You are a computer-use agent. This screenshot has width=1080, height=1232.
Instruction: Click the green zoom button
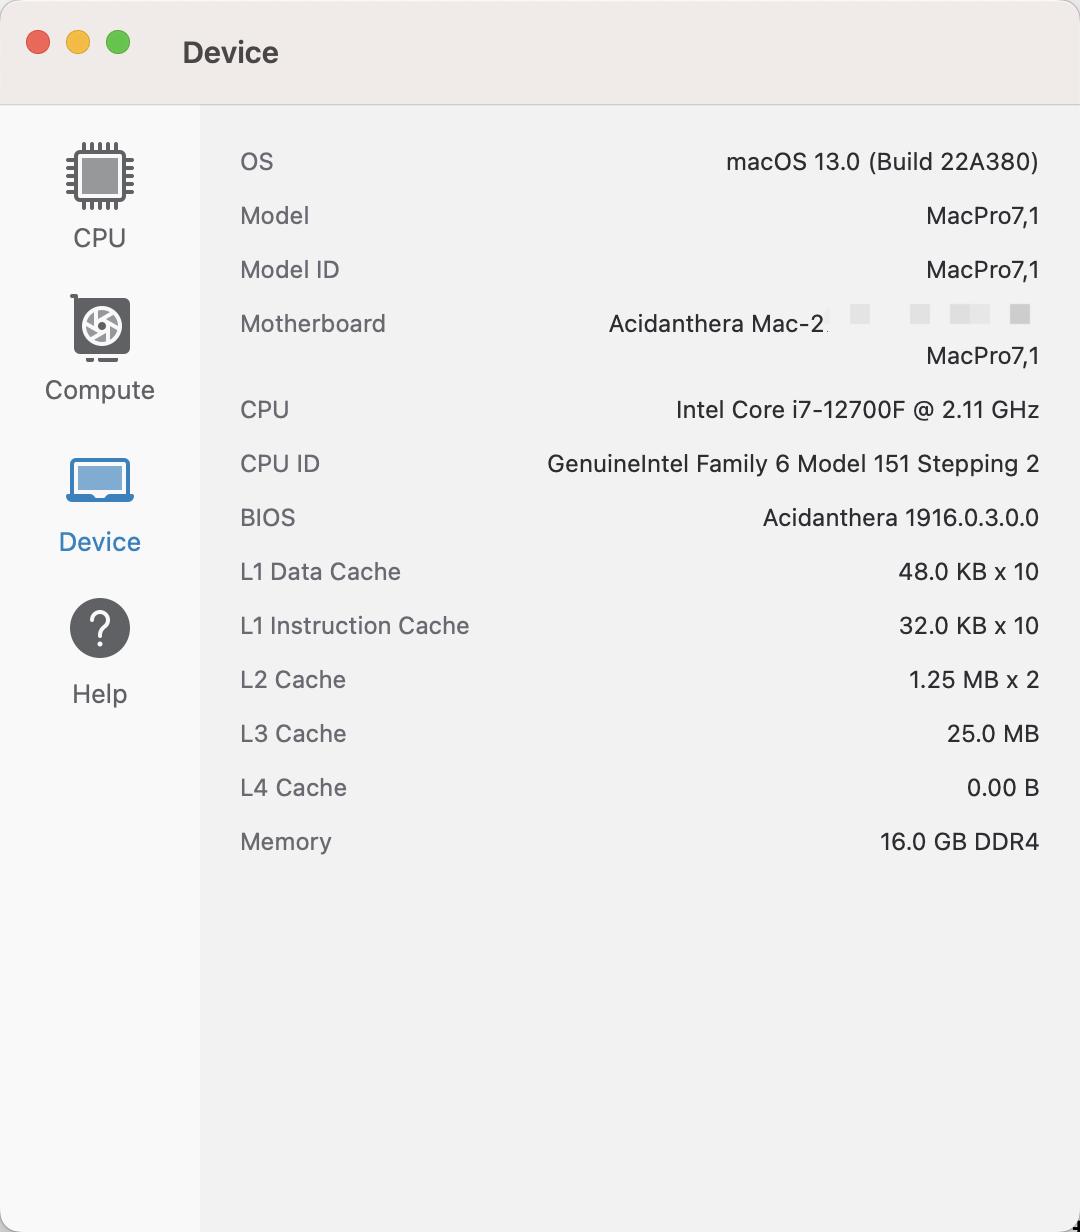coord(118,43)
